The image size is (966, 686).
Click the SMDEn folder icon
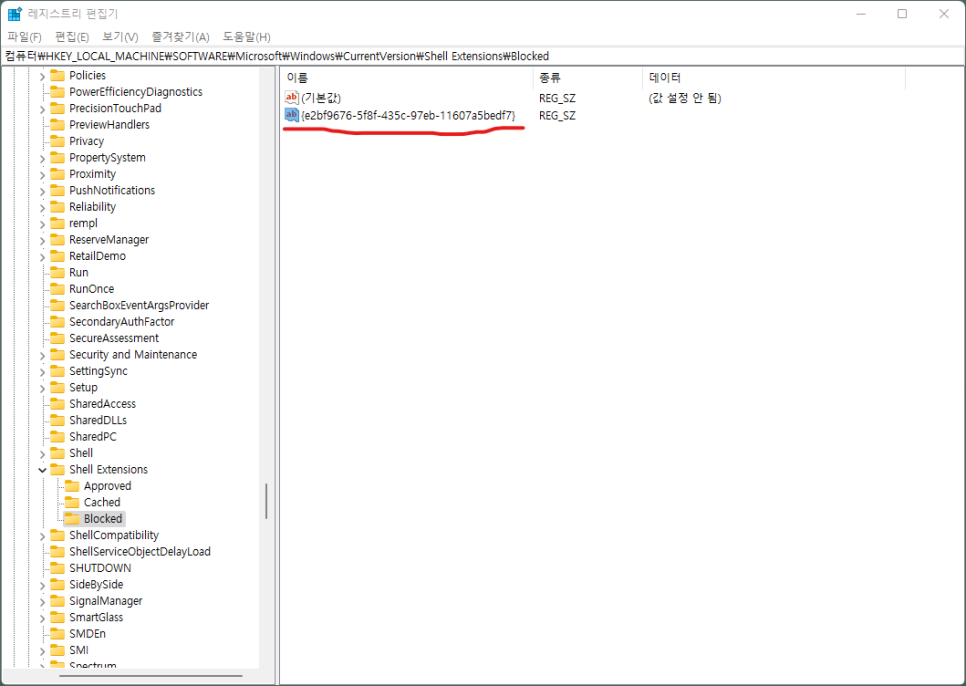point(57,634)
